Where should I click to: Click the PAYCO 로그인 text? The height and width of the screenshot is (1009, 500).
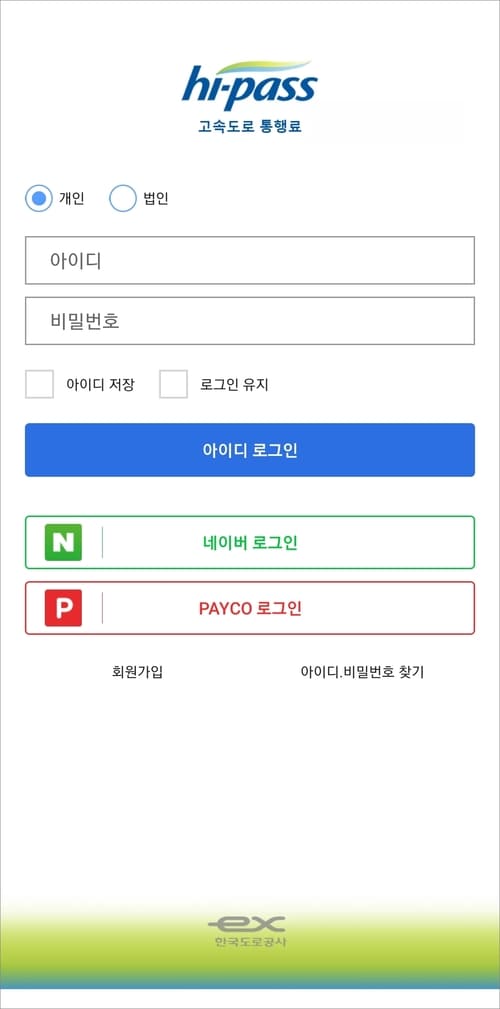coord(250,608)
